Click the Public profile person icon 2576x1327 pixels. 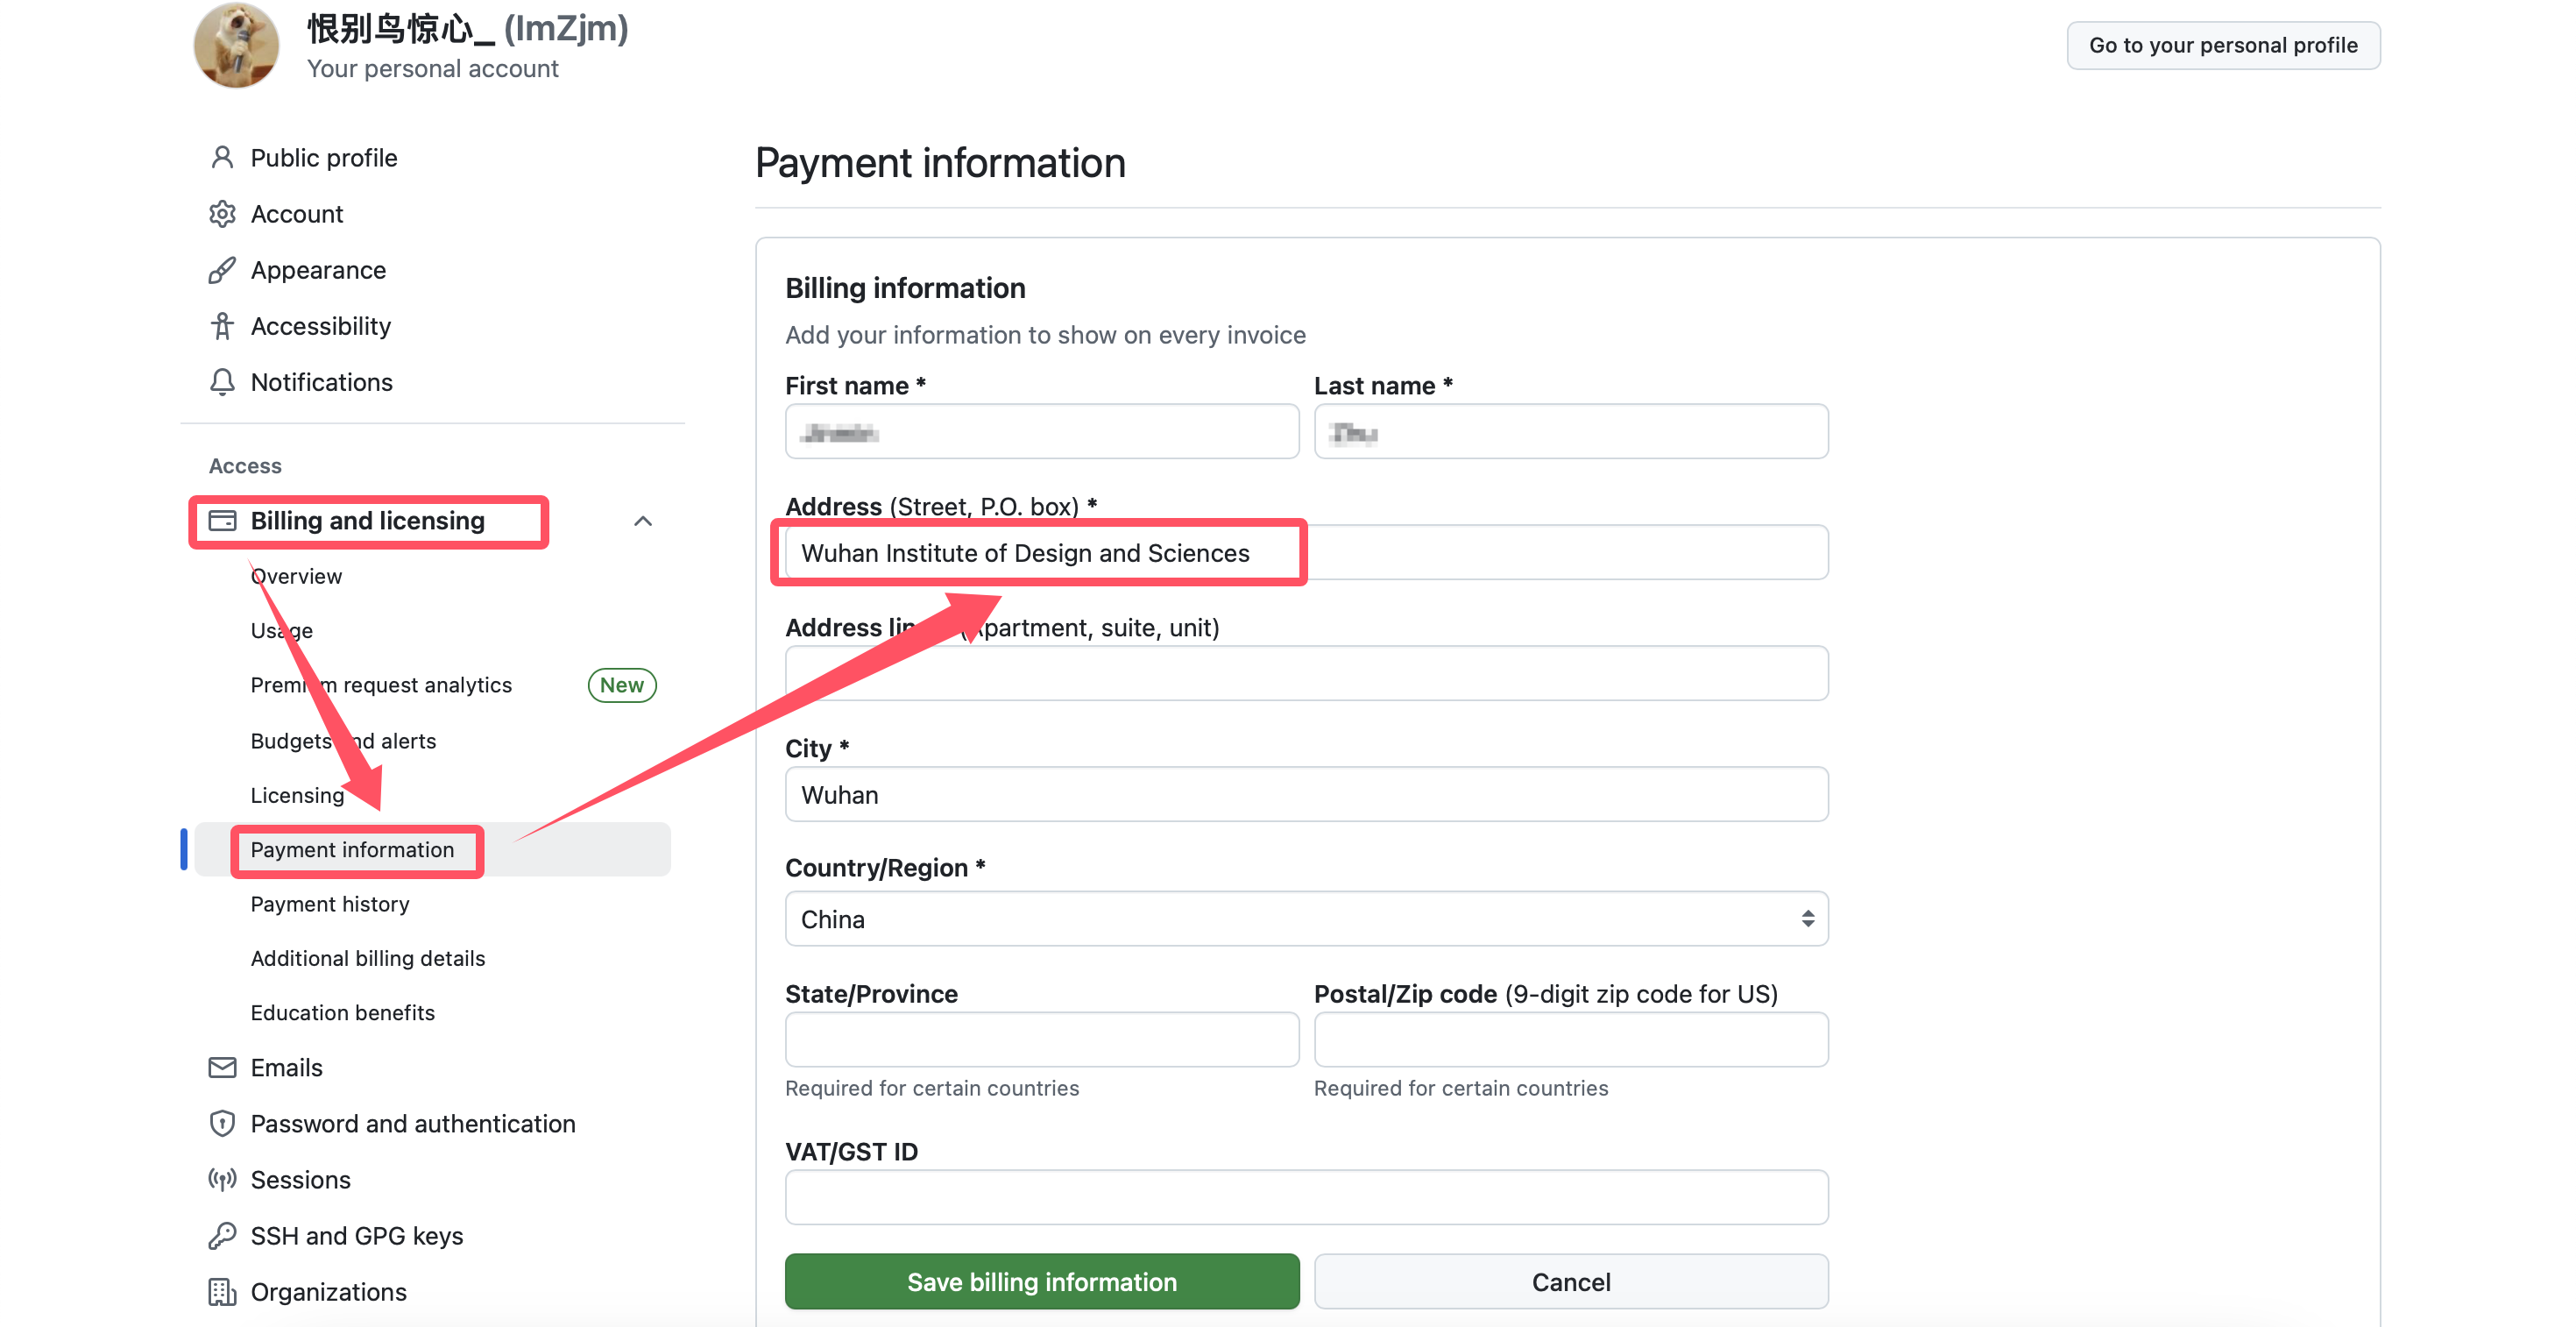(x=222, y=158)
